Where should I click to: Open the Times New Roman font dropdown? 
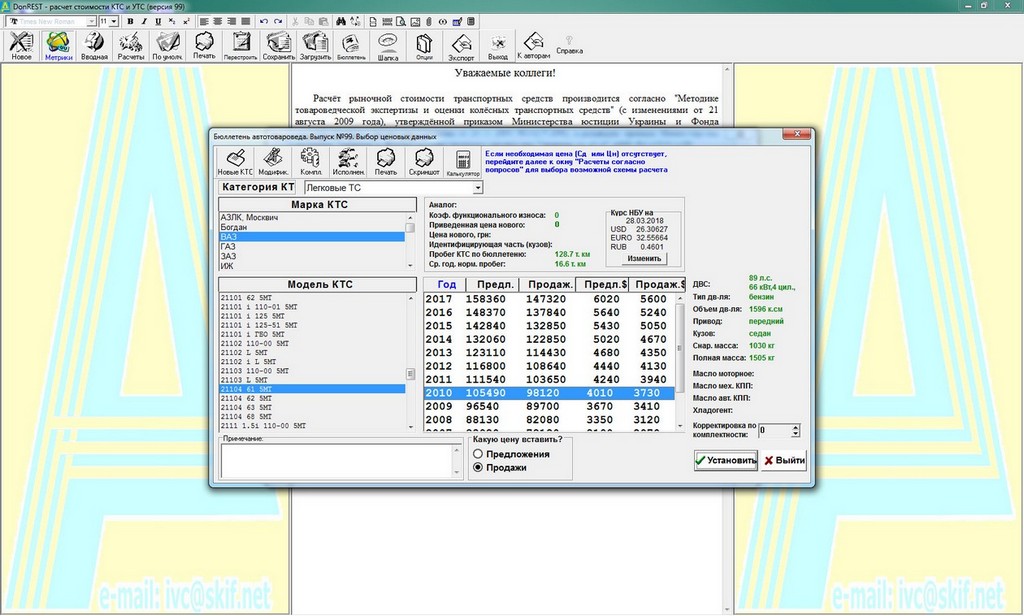pos(92,21)
